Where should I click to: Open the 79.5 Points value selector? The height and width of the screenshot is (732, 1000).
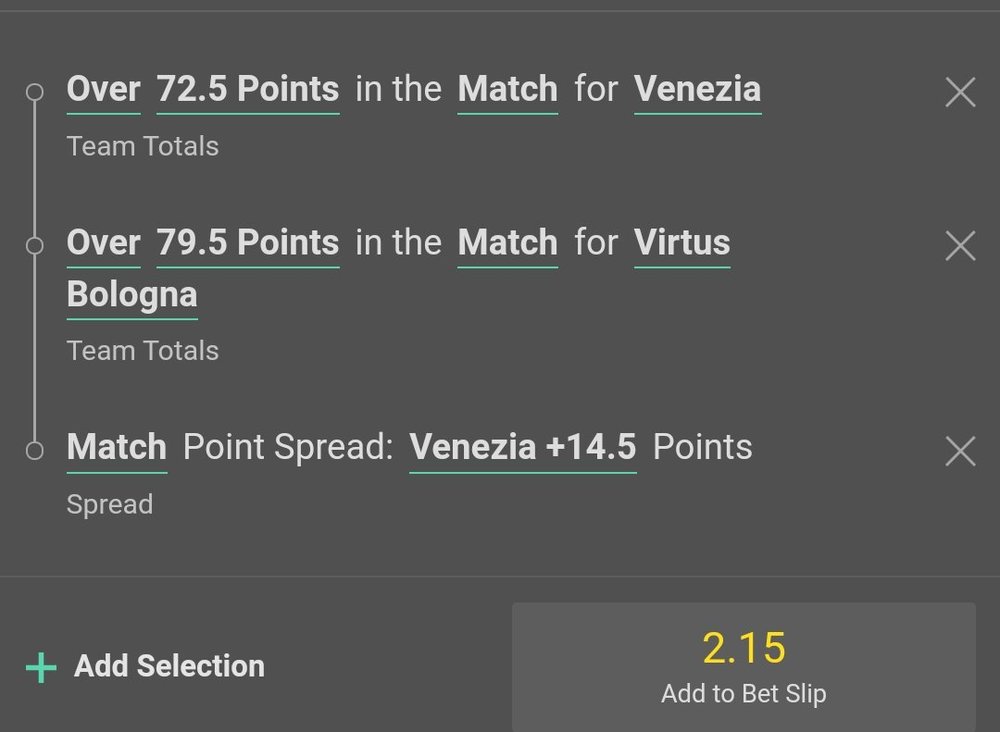248,243
